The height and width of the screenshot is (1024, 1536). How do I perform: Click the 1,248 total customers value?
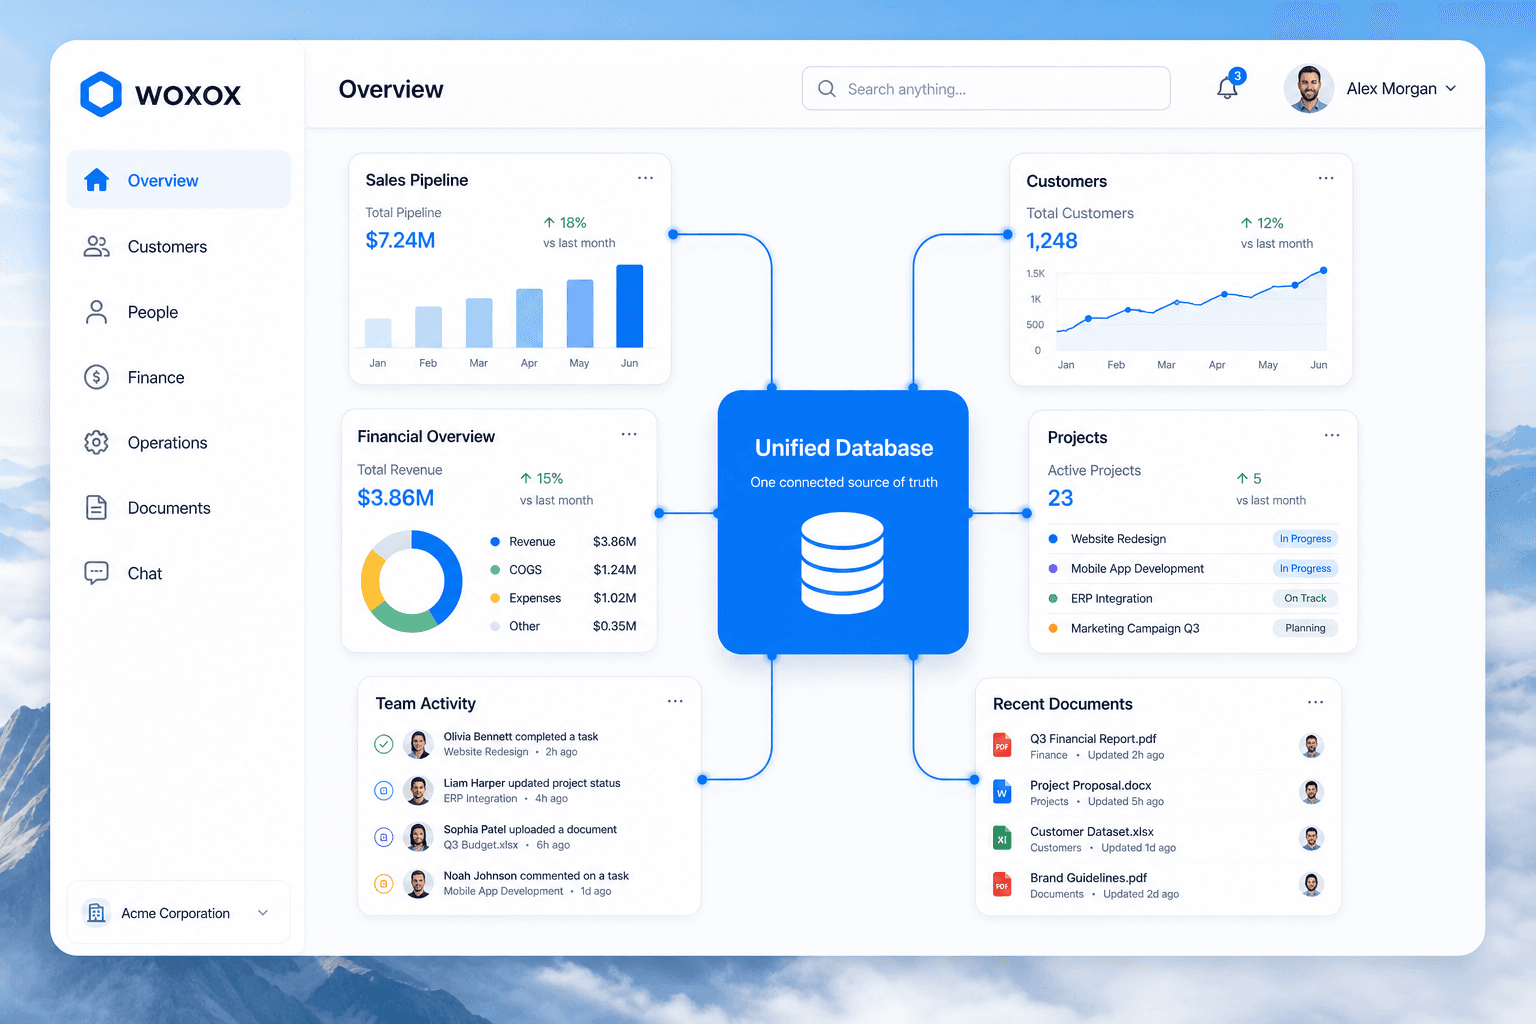click(1052, 241)
